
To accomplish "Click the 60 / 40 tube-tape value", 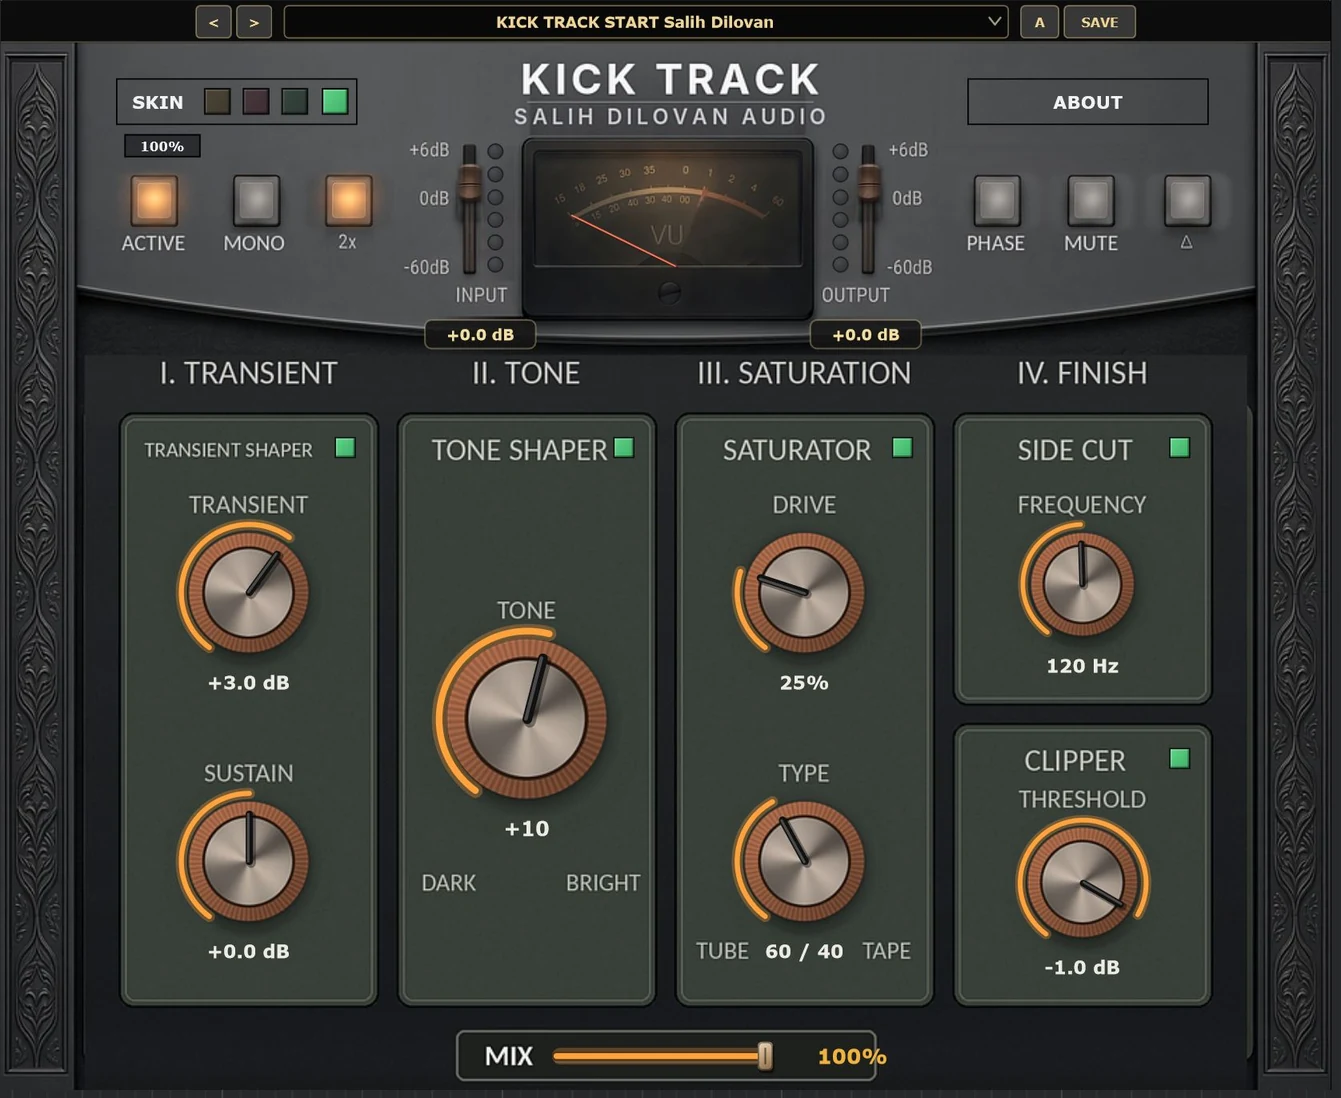I will tap(804, 951).
